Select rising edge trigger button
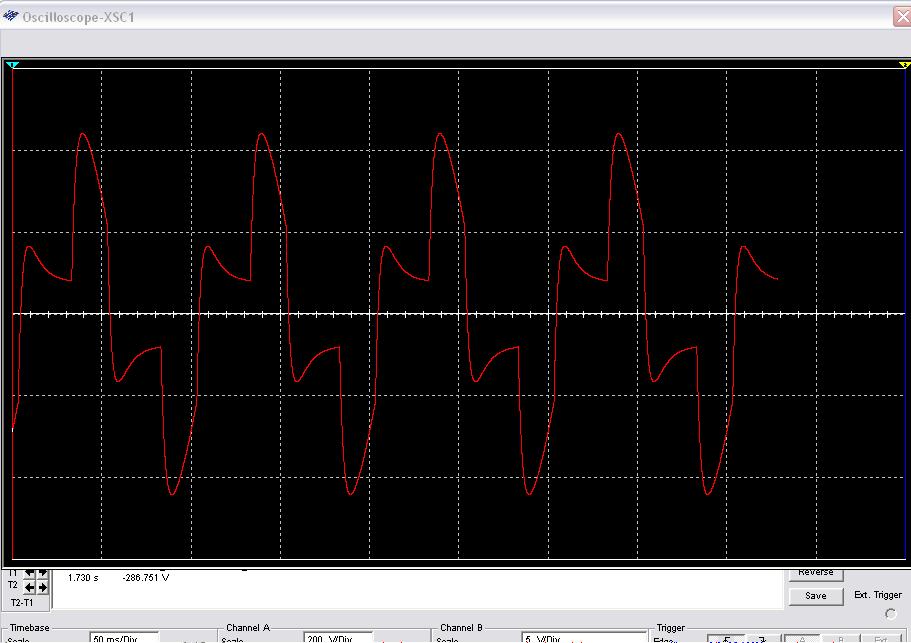The height and width of the screenshot is (643, 911). 728,639
